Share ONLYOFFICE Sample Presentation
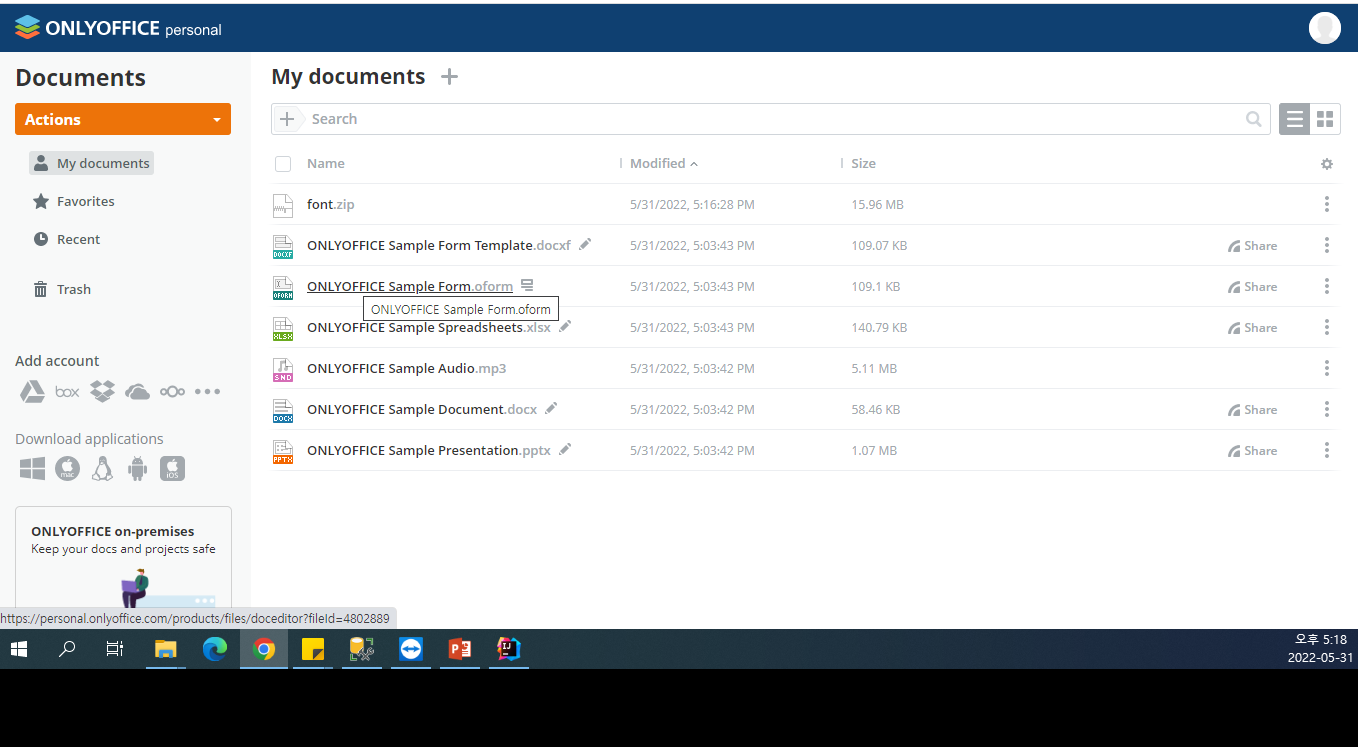 click(1253, 450)
